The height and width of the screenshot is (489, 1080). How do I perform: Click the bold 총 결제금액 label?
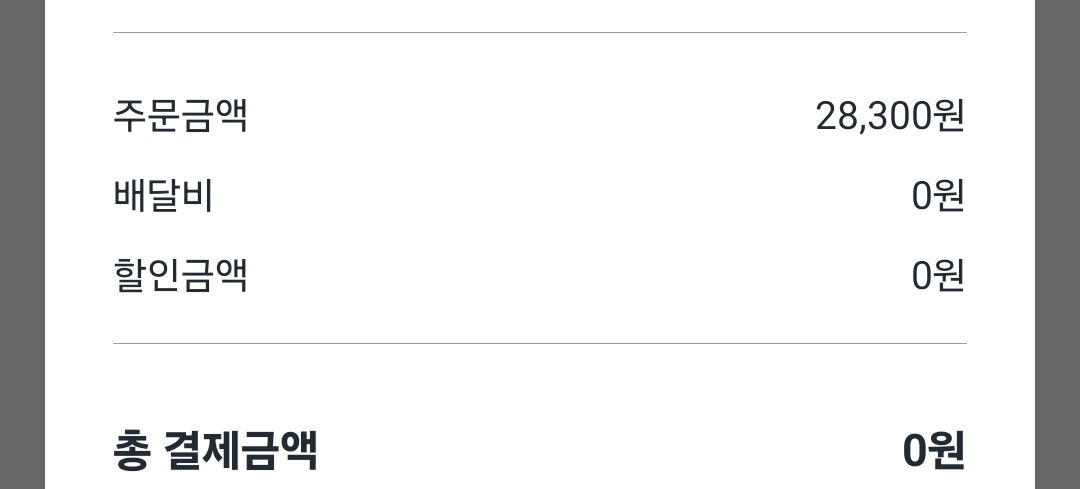(215, 450)
